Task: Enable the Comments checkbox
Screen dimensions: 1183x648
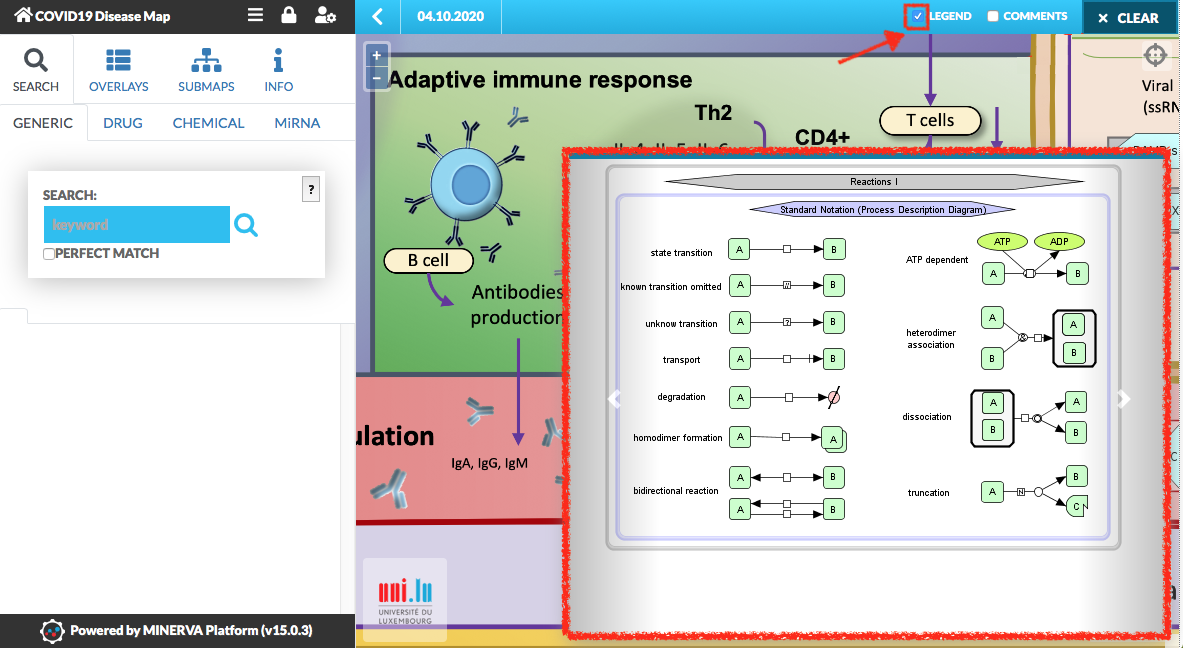Action: (993, 16)
